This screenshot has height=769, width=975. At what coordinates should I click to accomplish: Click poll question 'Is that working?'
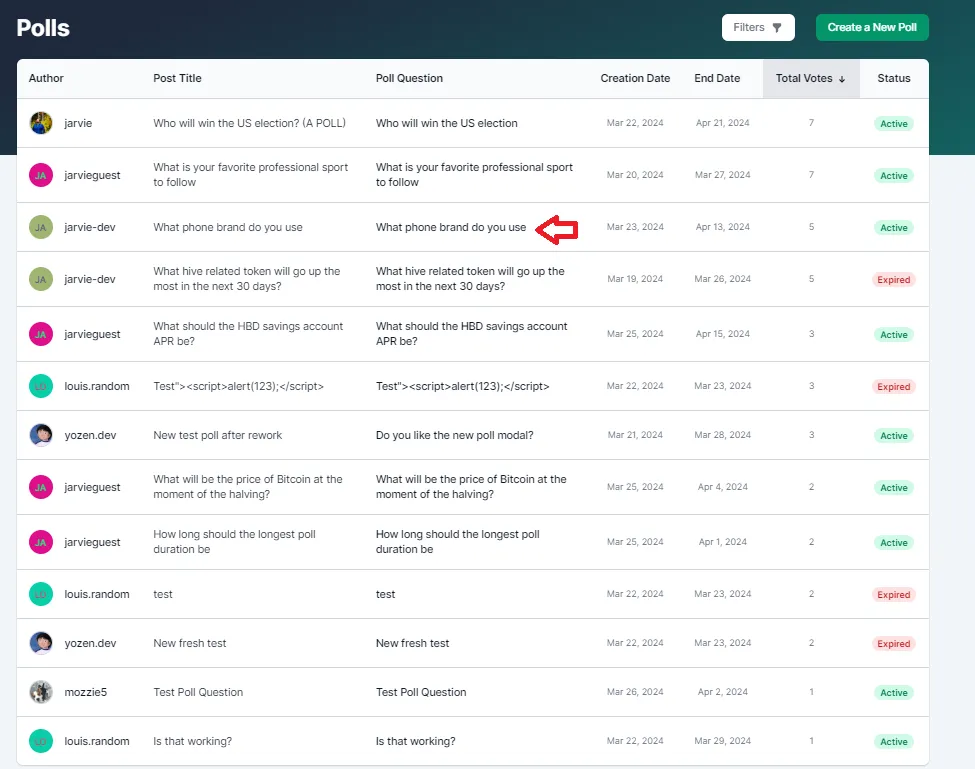[x=415, y=741]
